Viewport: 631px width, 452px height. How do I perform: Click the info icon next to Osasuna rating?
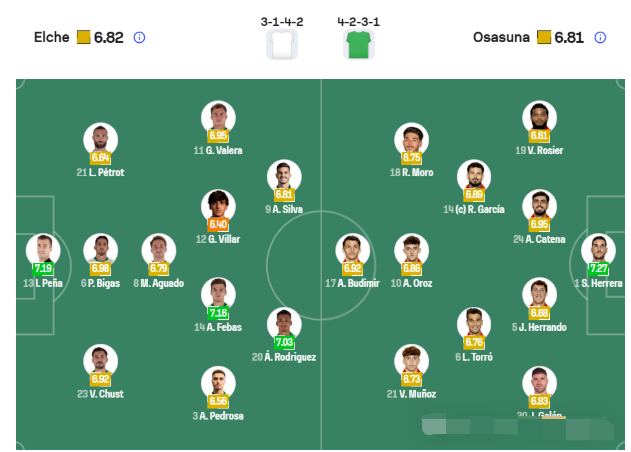(x=600, y=38)
